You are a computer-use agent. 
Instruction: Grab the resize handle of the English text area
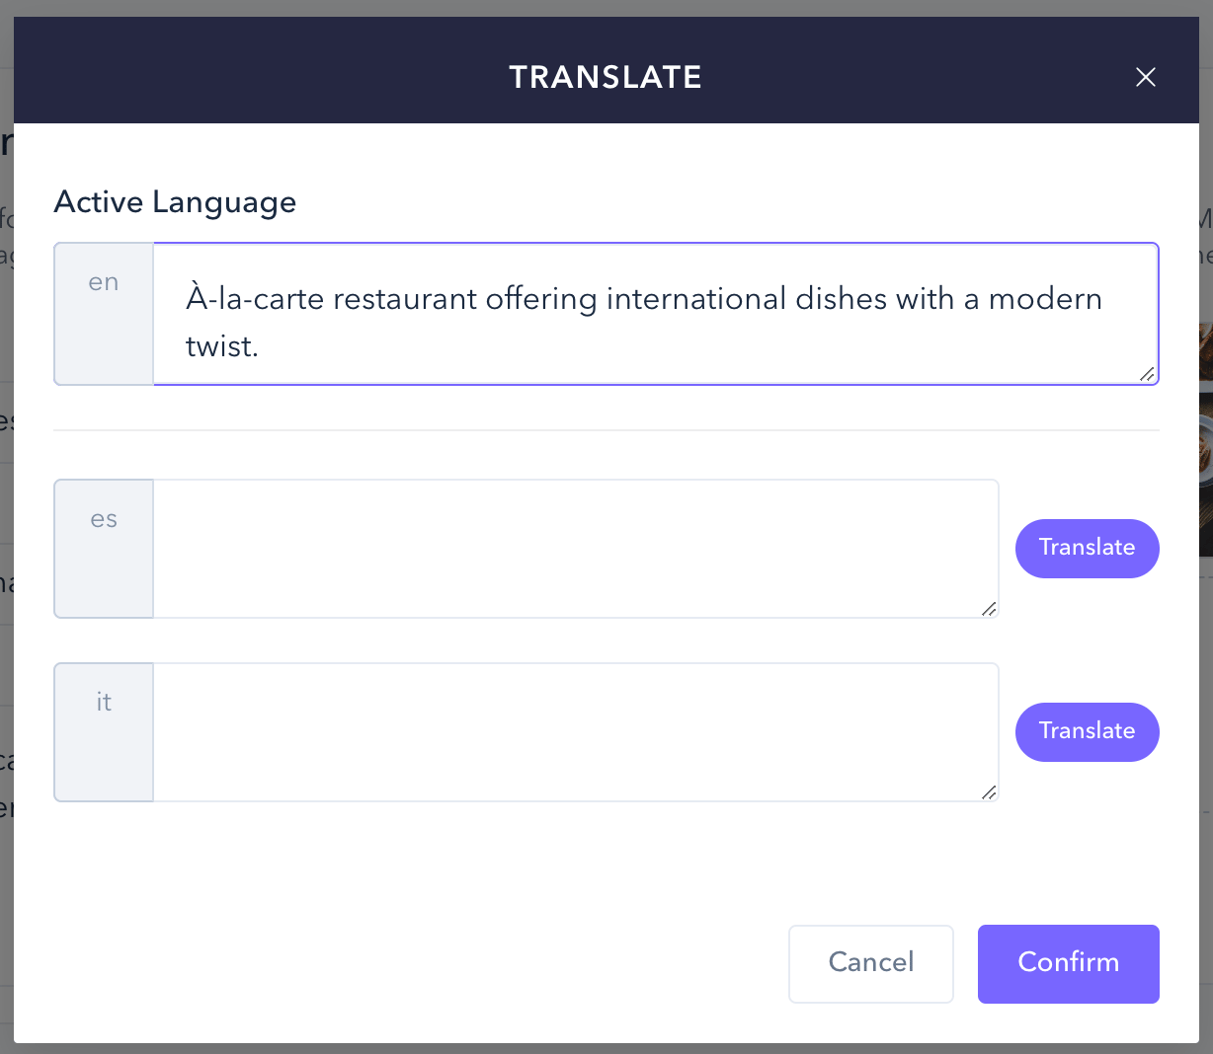coord(1147,374)
